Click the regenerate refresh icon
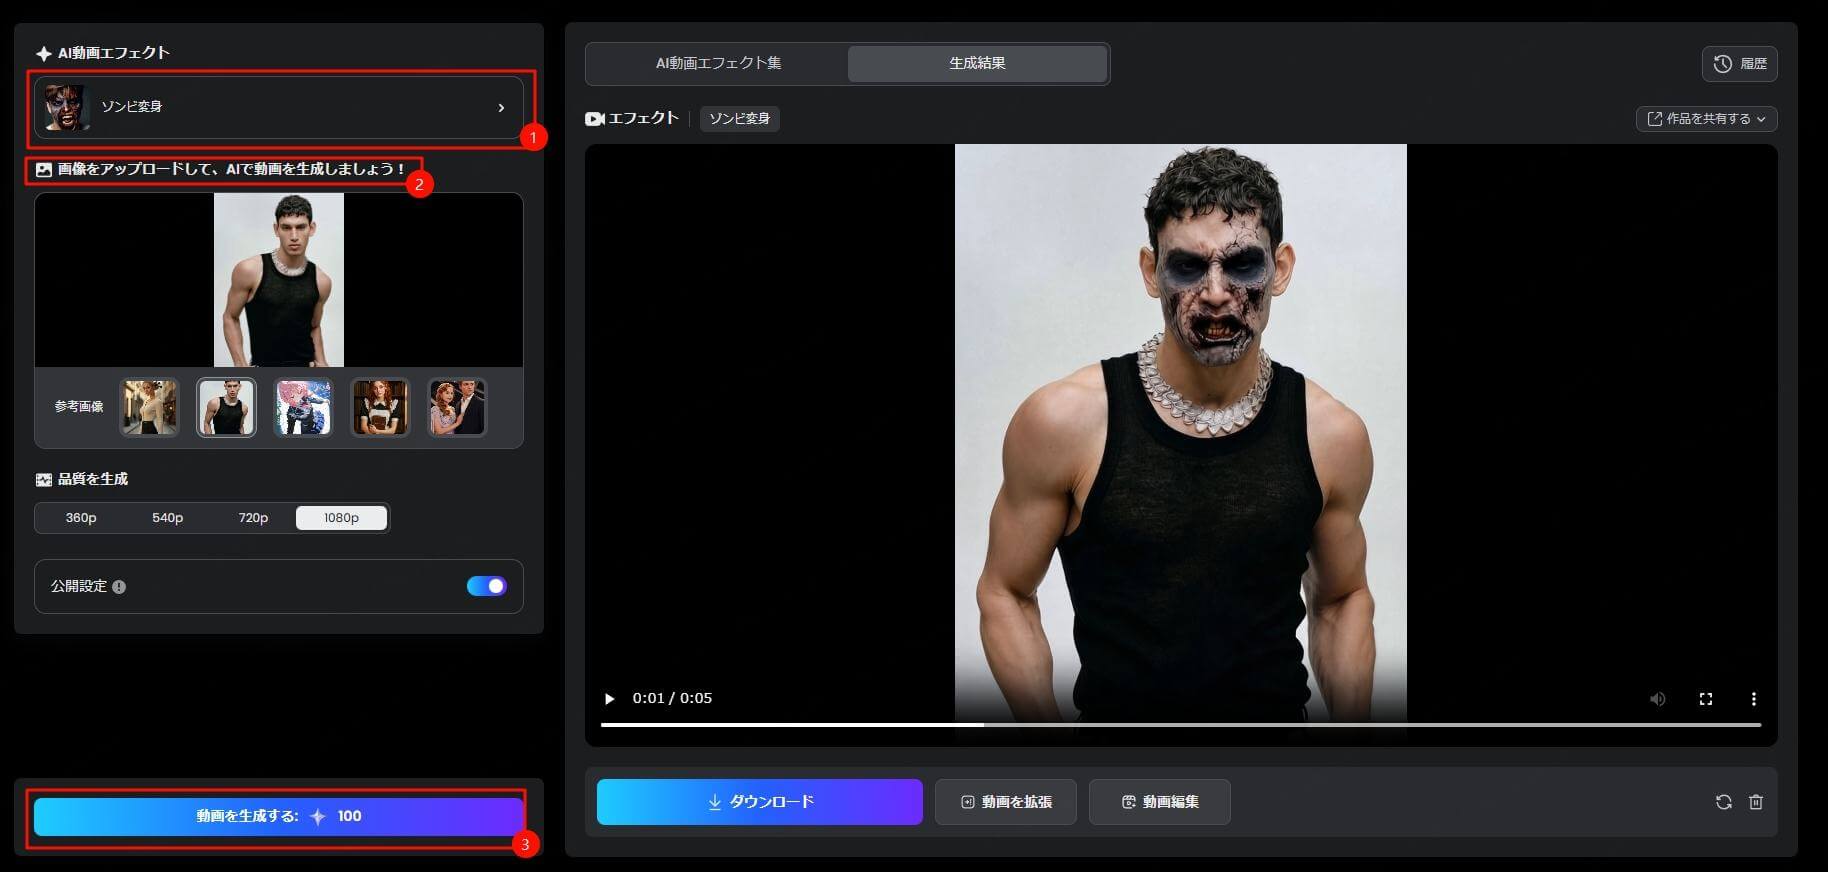The height and width of the screenshot is (872, 1828). pyautogui.click(x=1723, y=802)
